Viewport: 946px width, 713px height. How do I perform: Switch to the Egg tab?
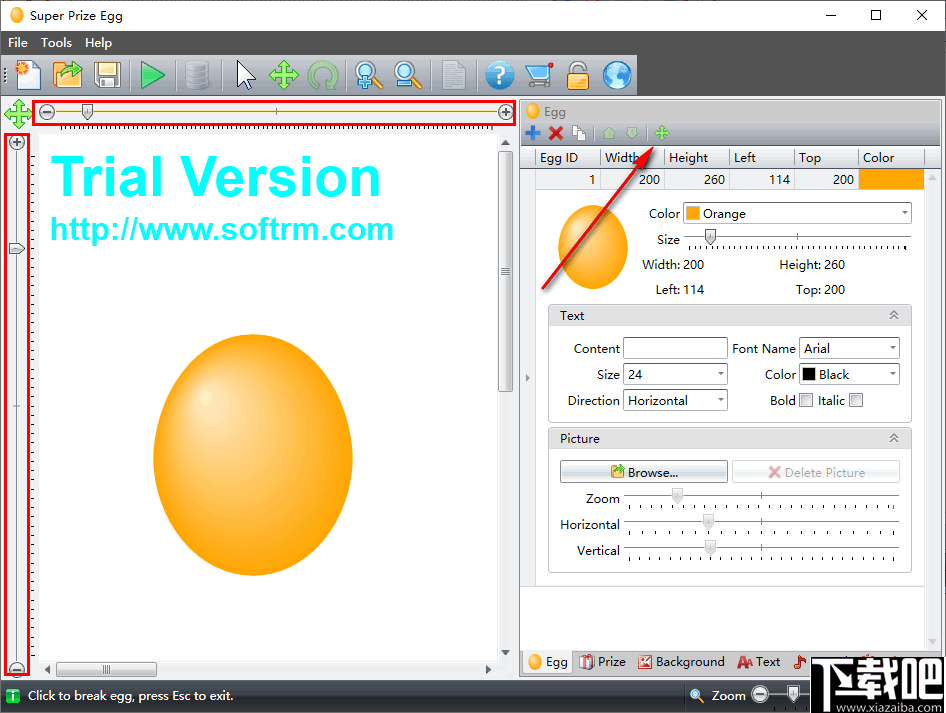coord(548,662)
